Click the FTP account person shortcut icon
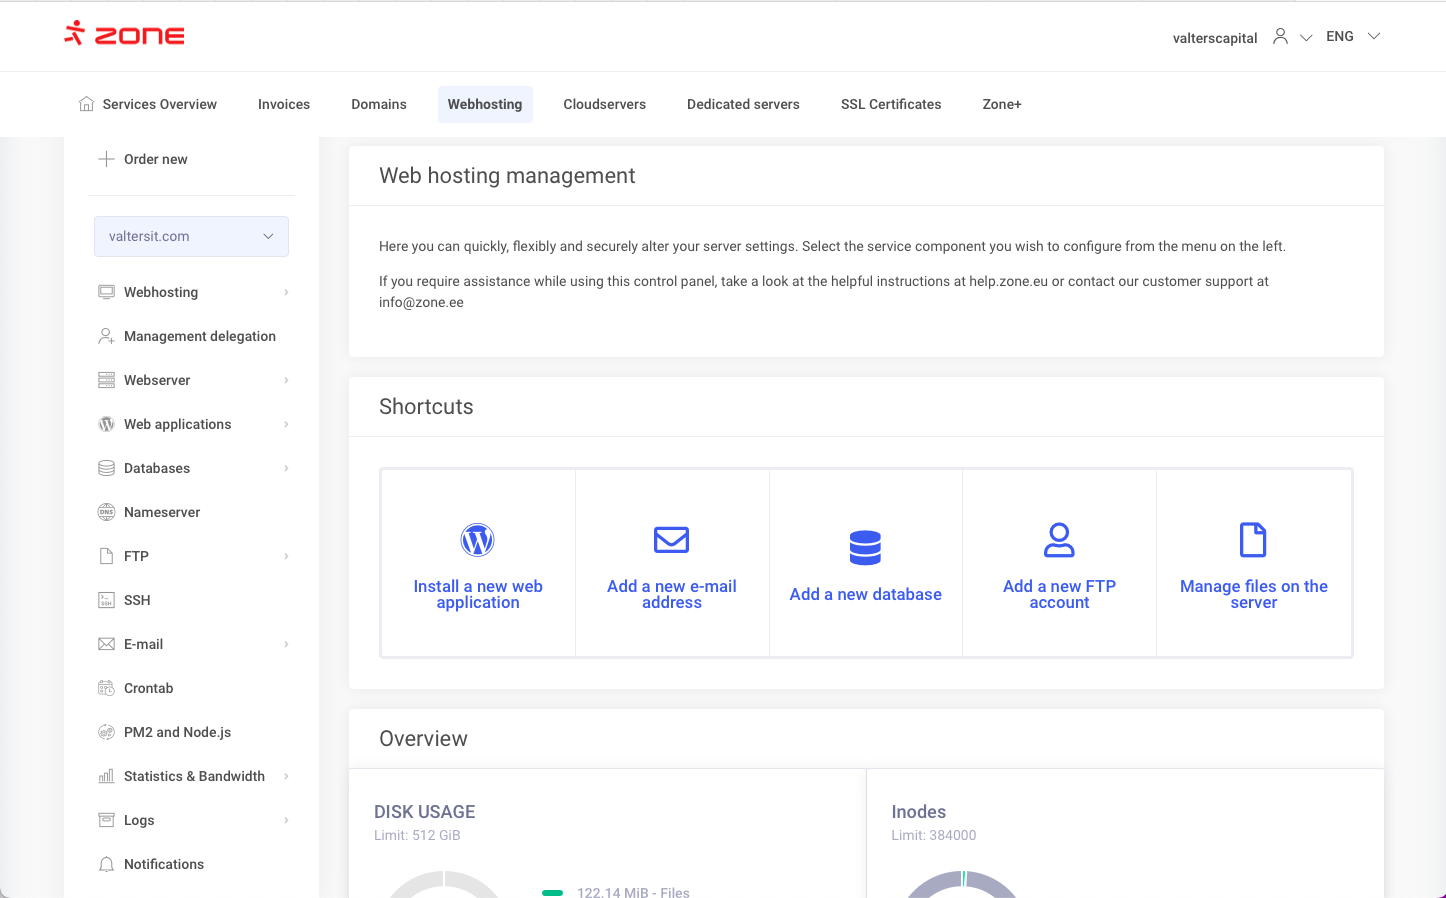The height and width of the screenshot is (898, 1446). click(x=1059, y=540)
